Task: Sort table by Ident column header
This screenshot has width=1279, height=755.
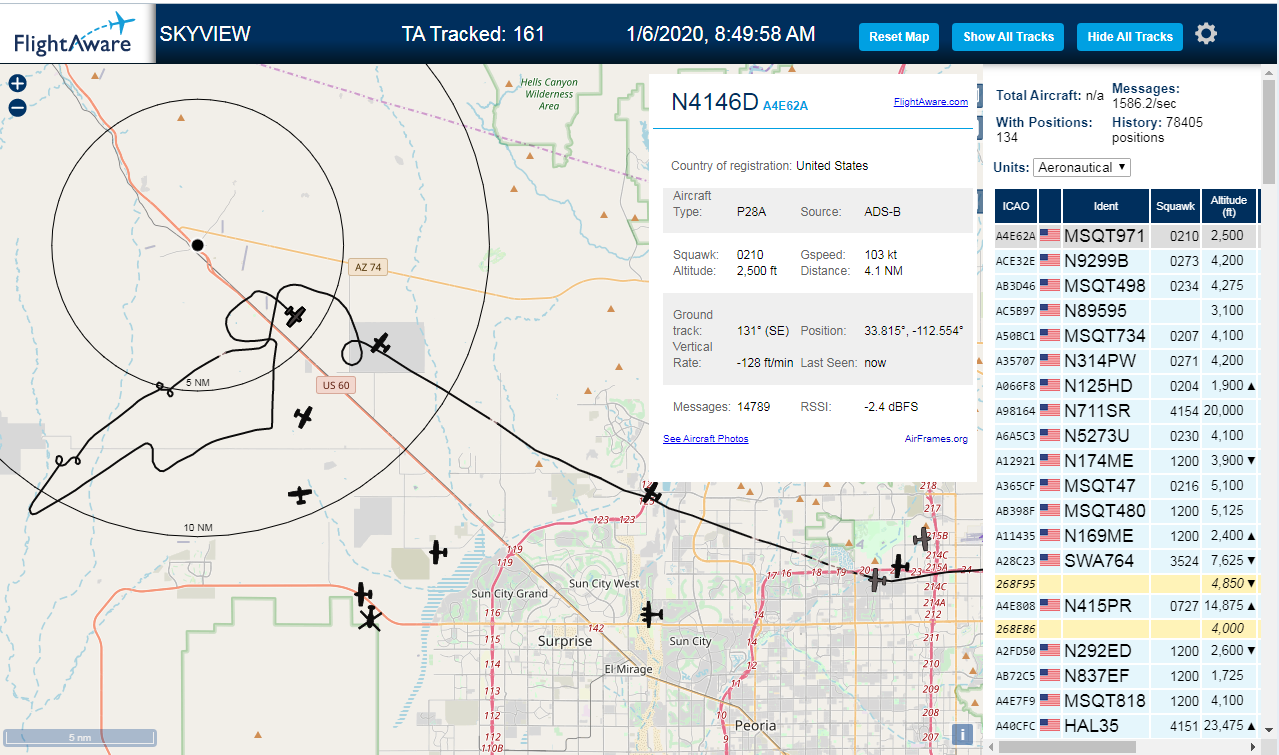Action: [1106, 206]
